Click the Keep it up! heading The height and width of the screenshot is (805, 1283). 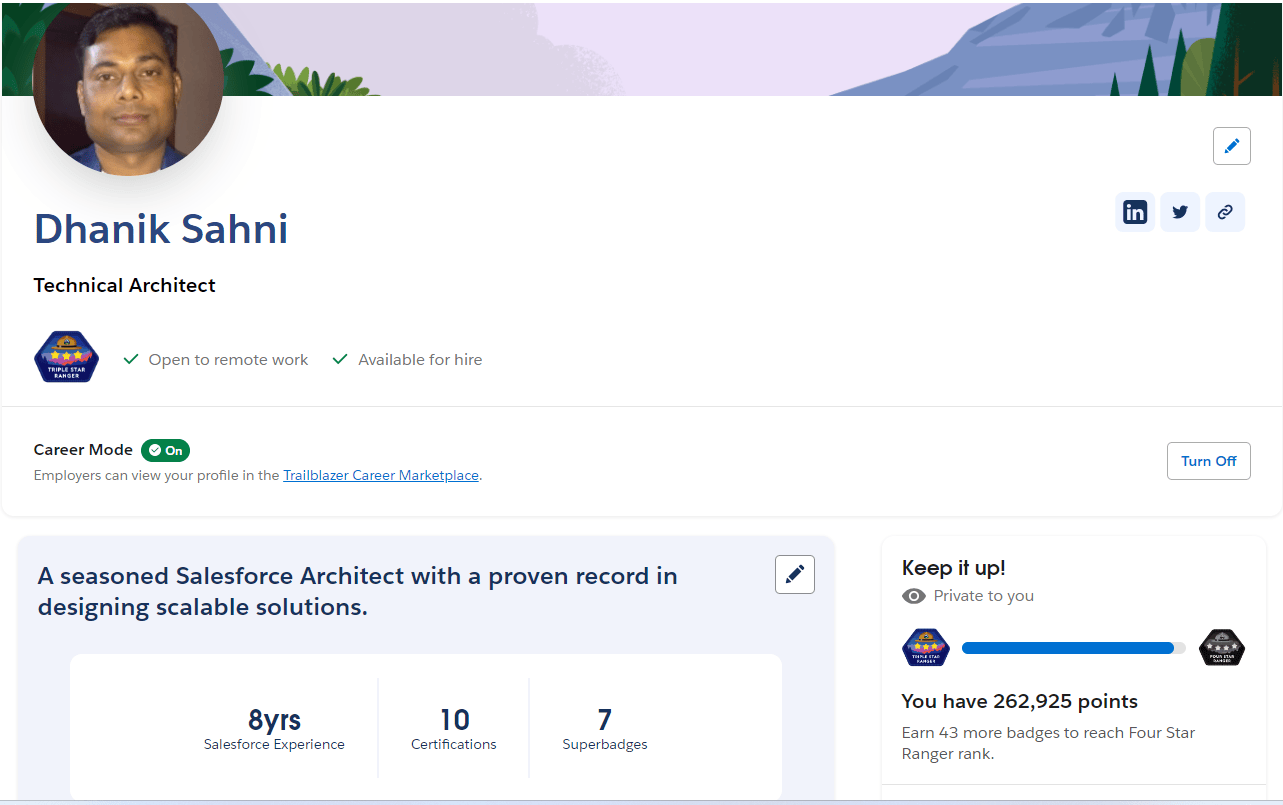pyautogui.click(x=954, y=568)
